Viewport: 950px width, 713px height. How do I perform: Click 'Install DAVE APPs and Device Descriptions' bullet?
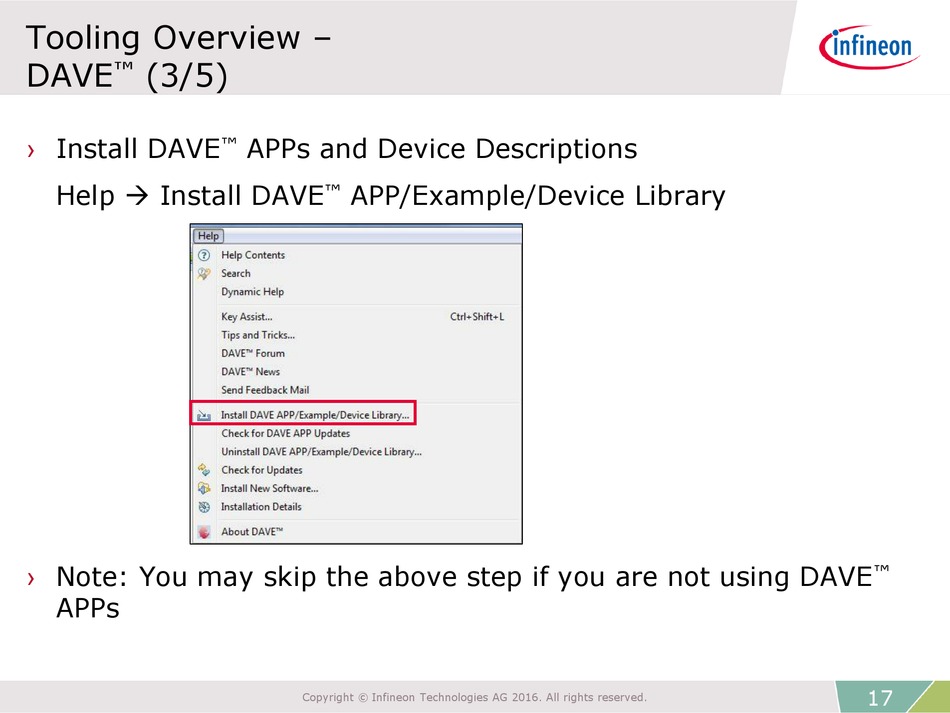[347, 149]
